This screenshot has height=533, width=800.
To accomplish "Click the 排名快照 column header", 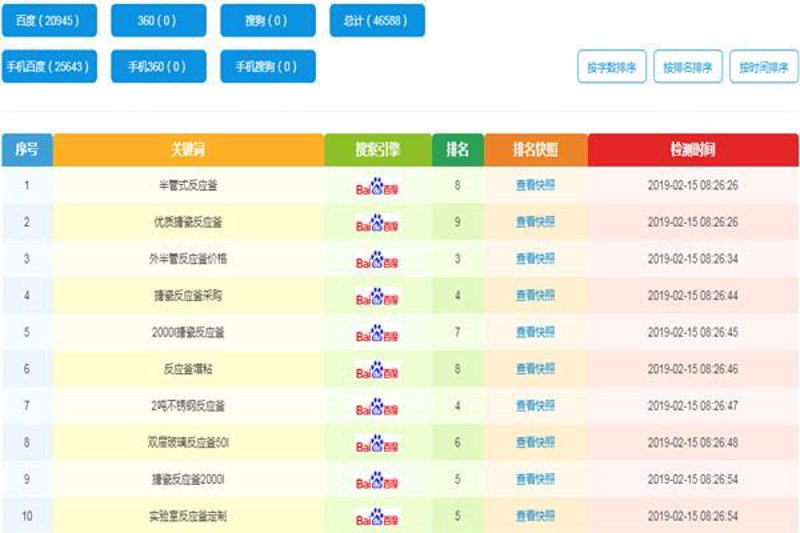I will tap(536, 150).
